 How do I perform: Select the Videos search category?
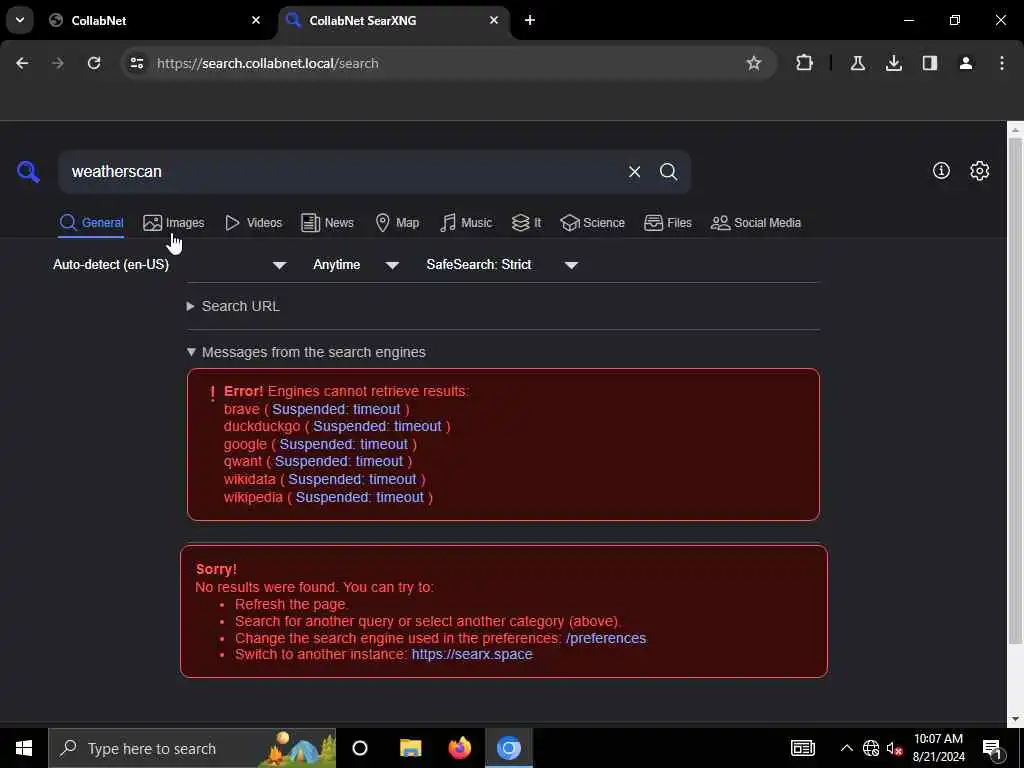click(x=253, y=223)
